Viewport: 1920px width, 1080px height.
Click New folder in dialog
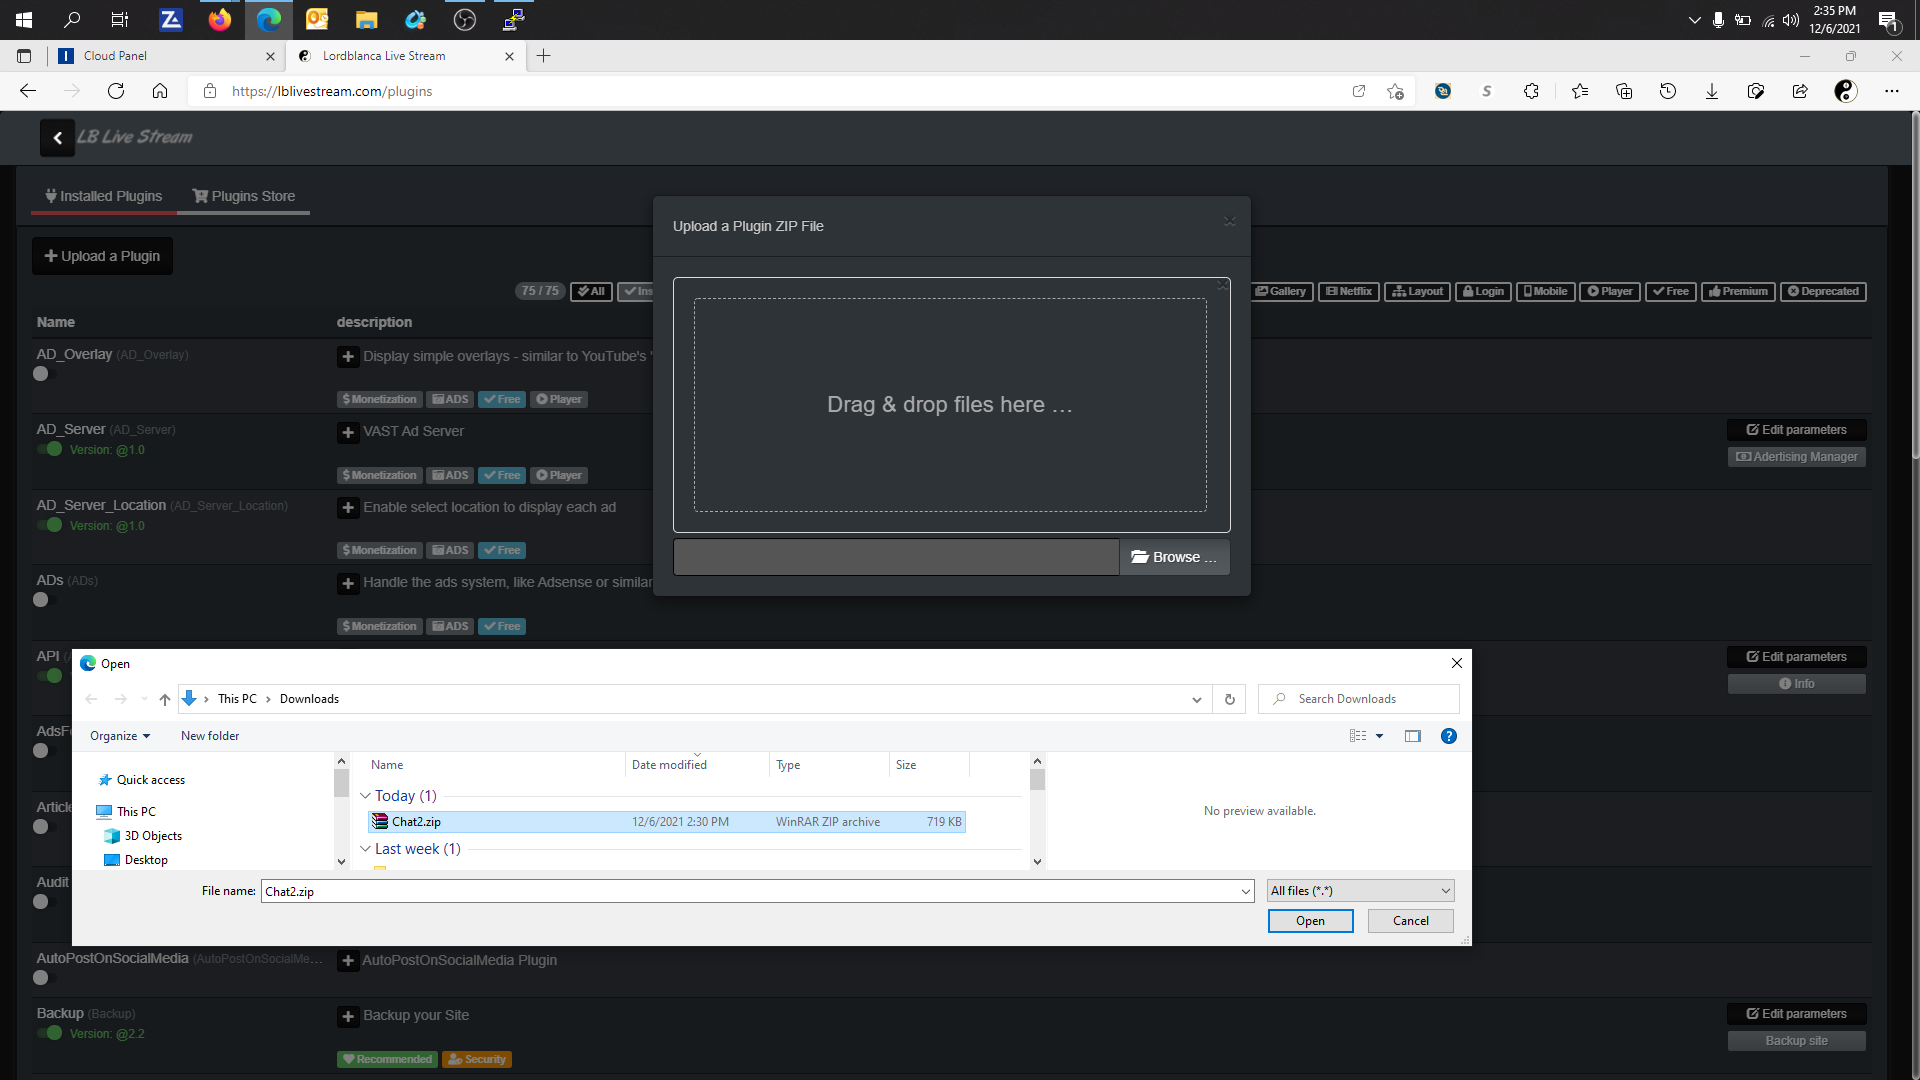click(x=210, y=736)
